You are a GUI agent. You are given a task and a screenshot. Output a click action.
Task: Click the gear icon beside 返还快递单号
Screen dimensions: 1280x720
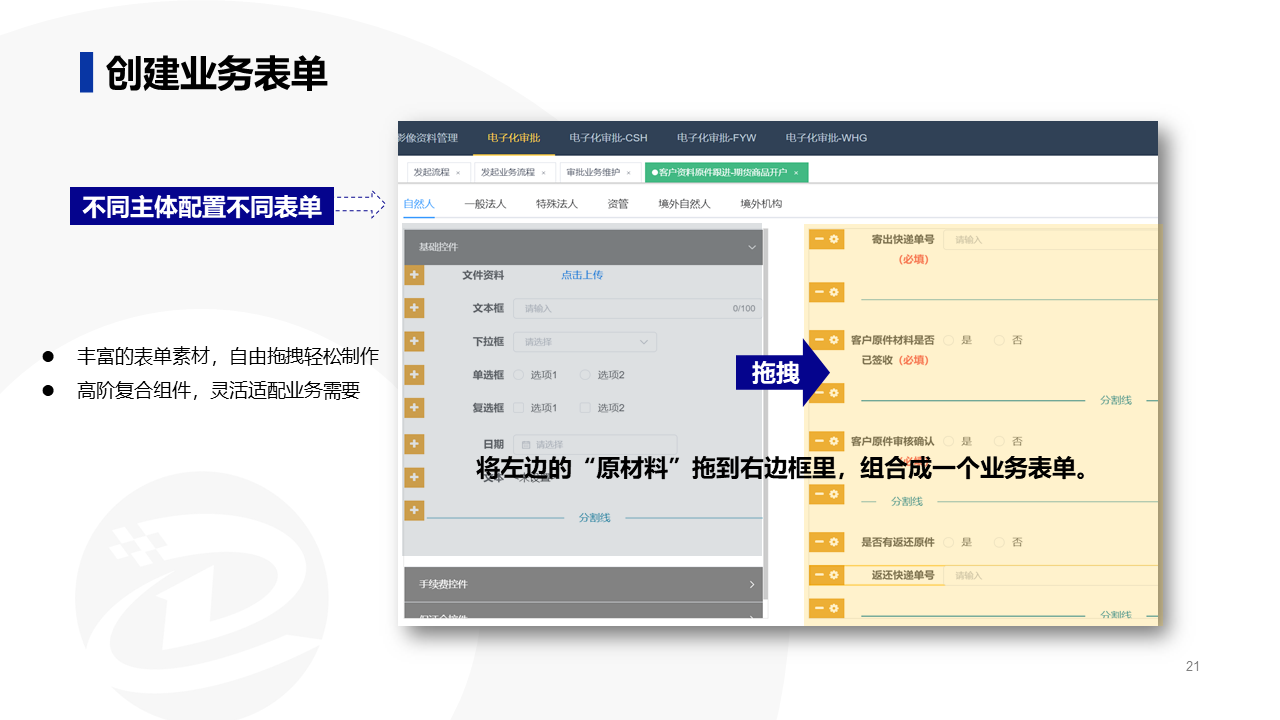[835, 575]
